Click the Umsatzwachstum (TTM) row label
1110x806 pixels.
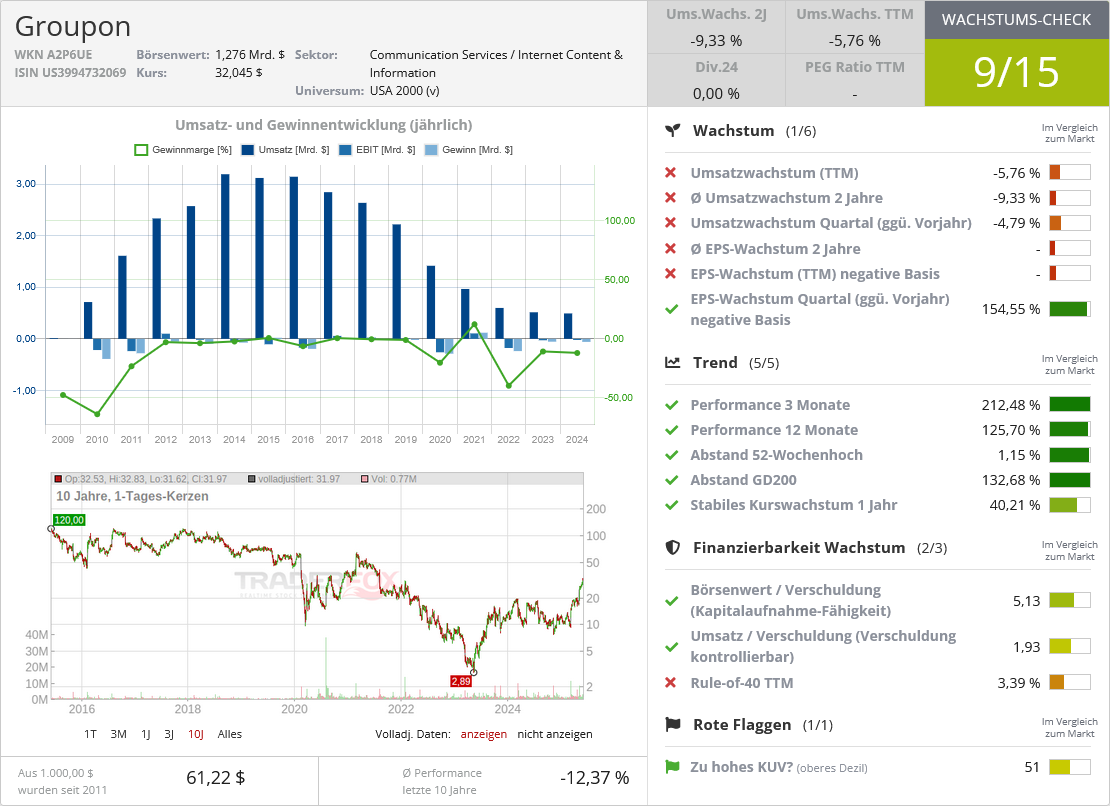pyautogui.click(x=774, y=173)
